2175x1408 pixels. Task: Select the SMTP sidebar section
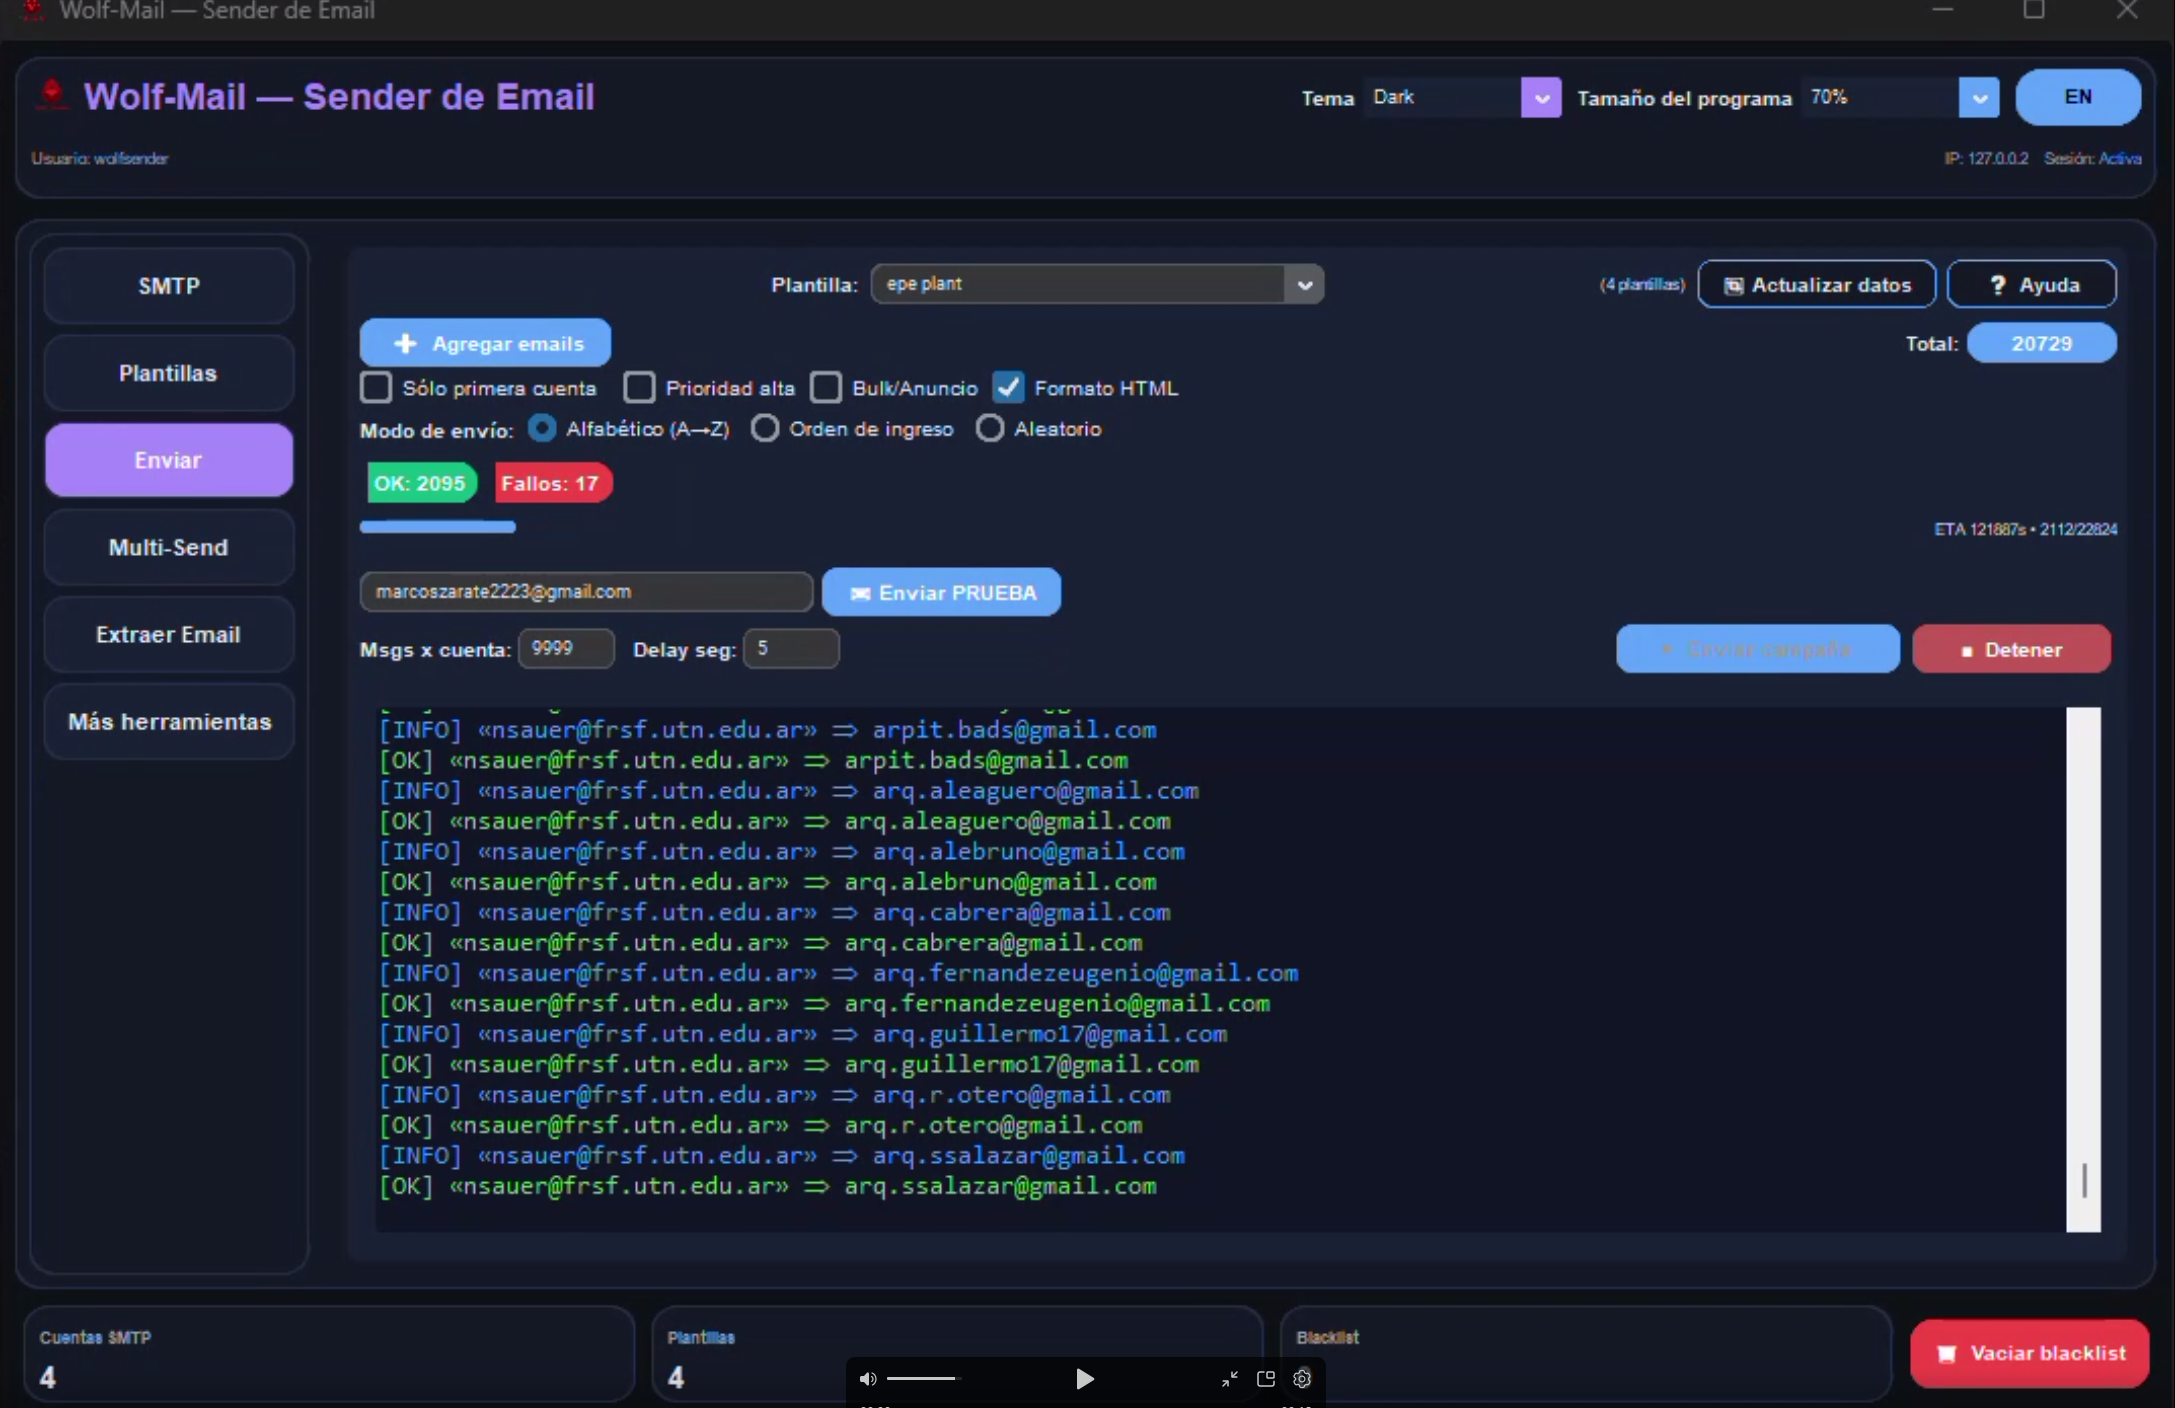[168, 285]
